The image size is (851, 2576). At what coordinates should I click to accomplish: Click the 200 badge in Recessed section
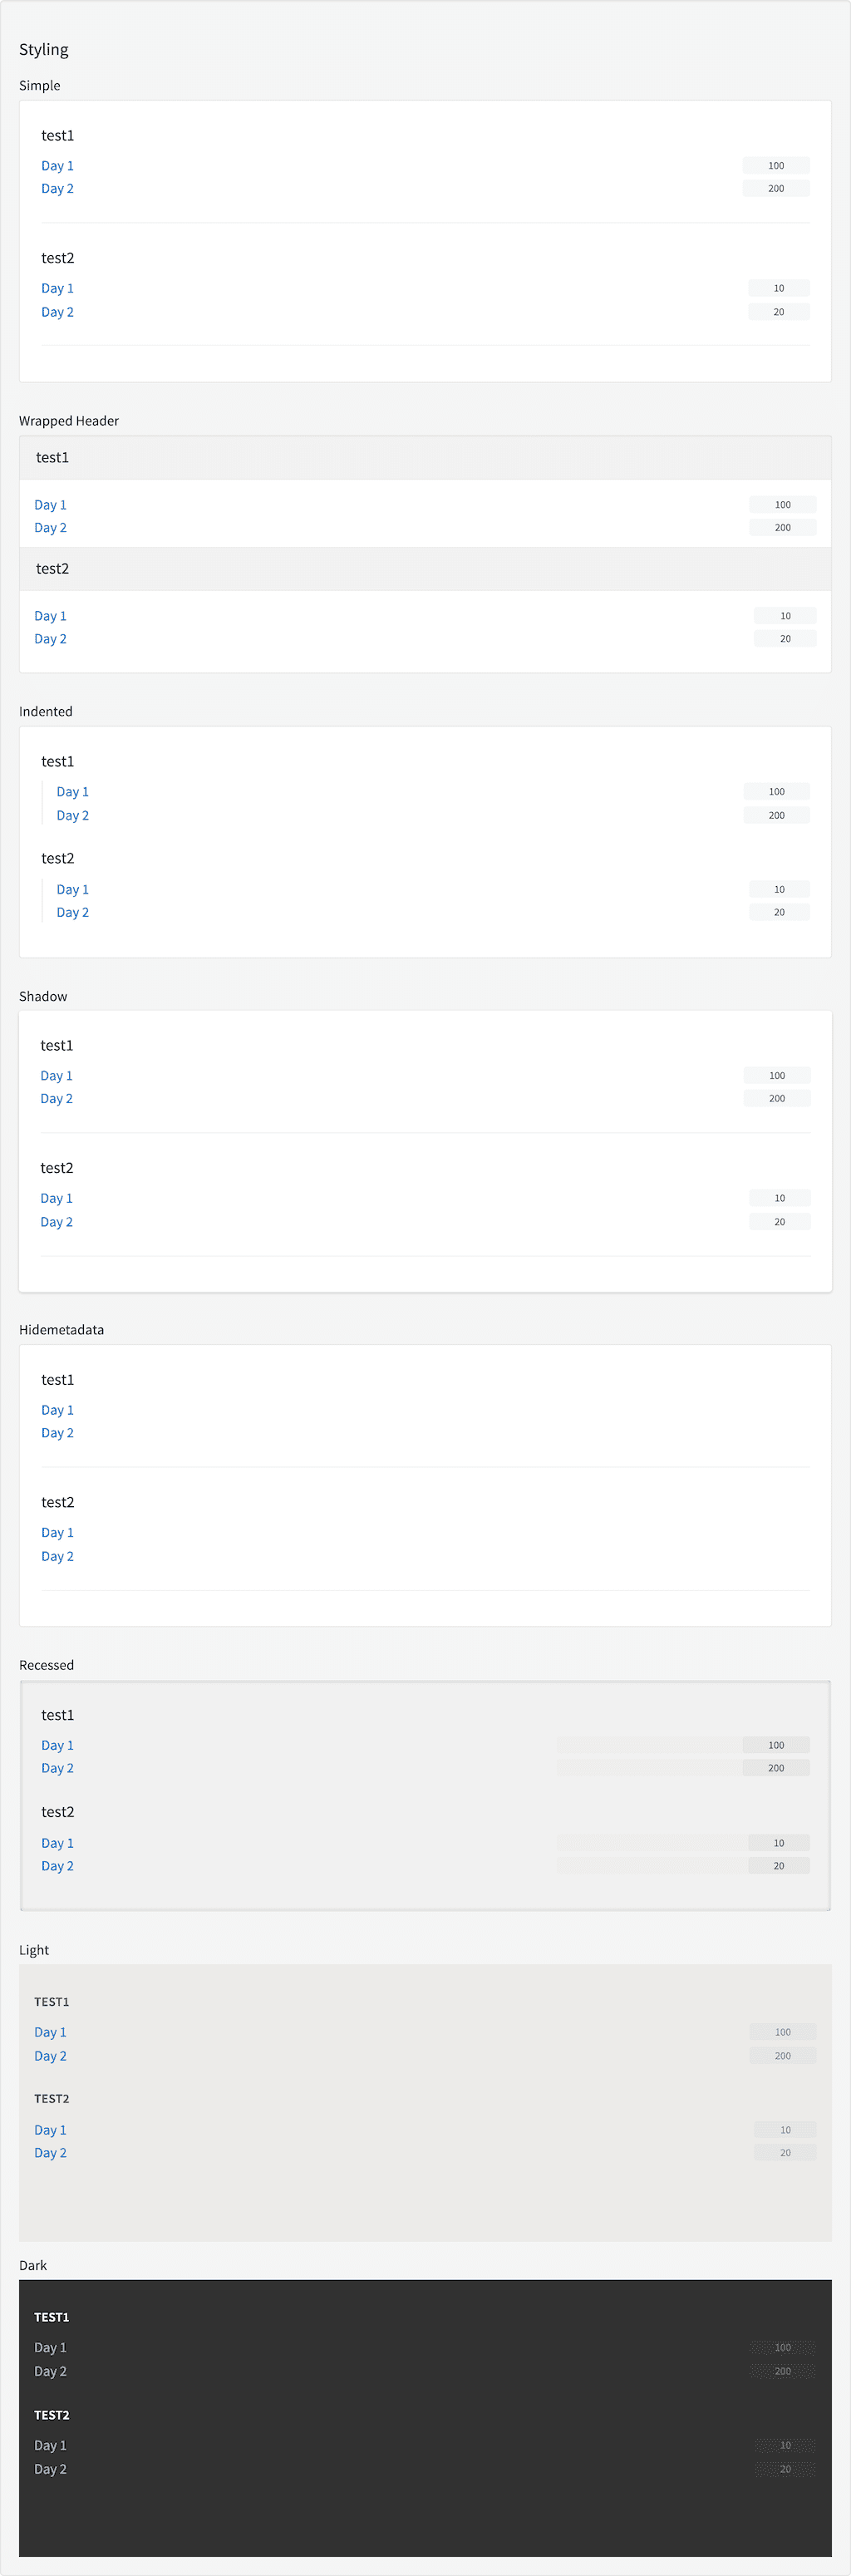click(x=776, y=1768)
